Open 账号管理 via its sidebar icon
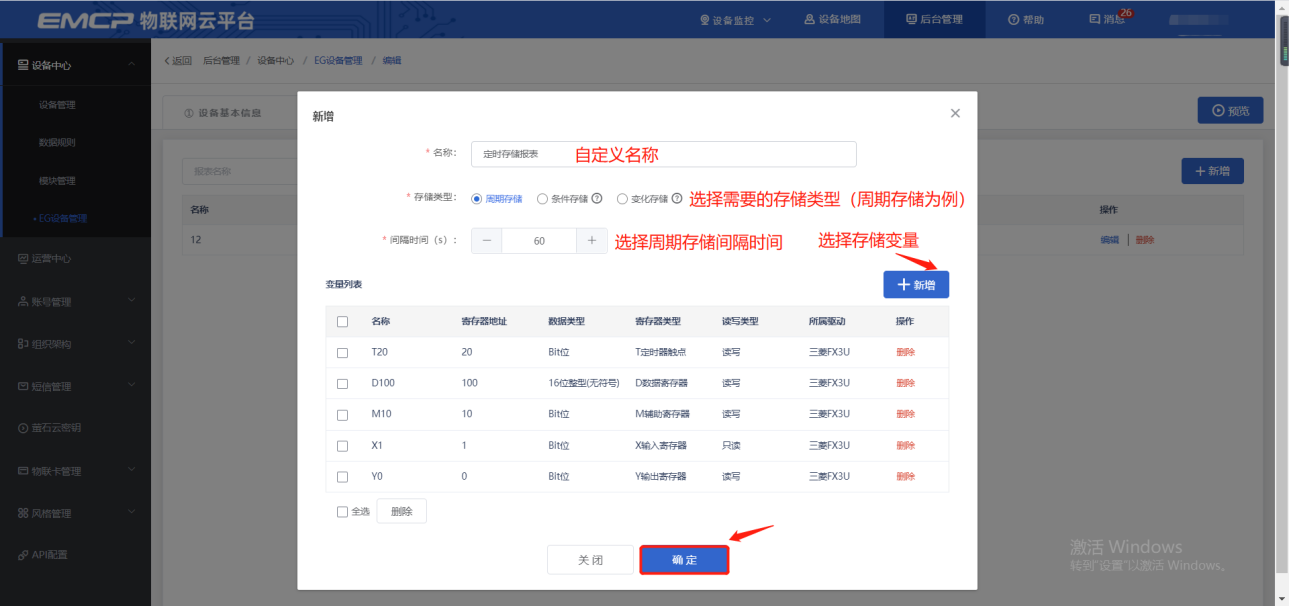Viewport: 1289px width, 606px height. [x=23, y=301]
